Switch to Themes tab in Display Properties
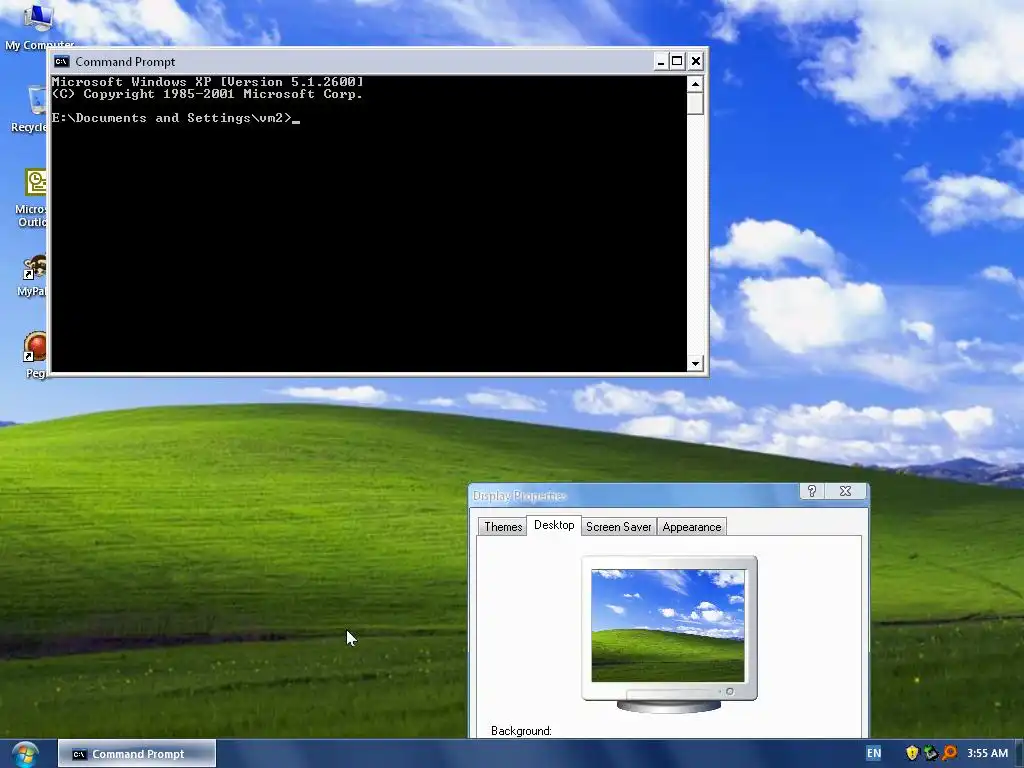The width and height of the screenshot is (1024, 768). click(x=503, y=527)
